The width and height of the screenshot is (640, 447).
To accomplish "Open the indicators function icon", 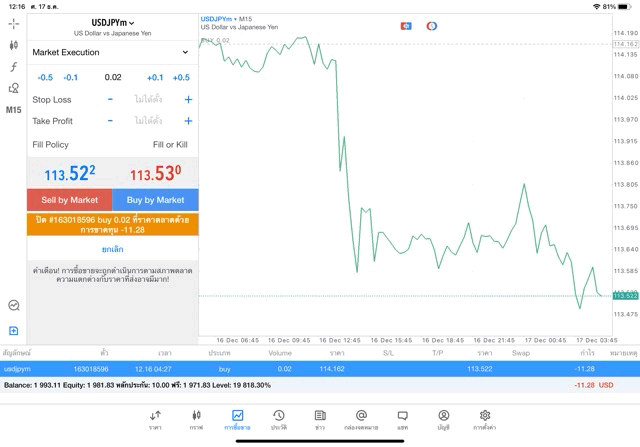I will click(13, 67).
